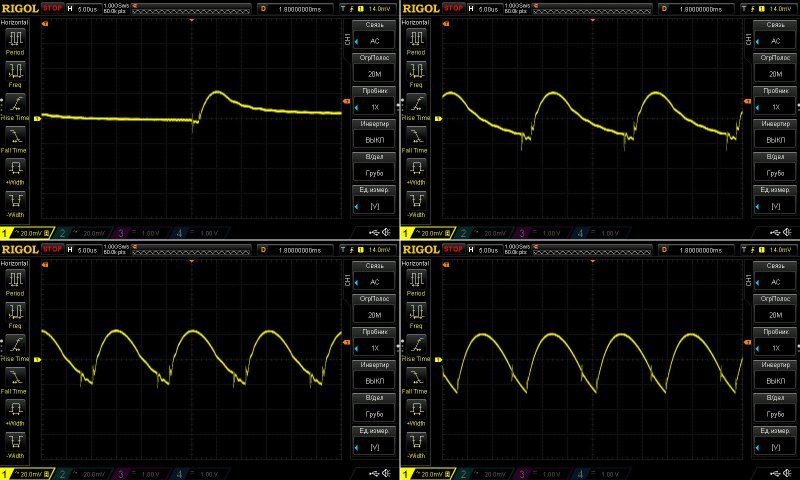Toggle Инвертир ВЫКЛ in top-left scope

tap(375, 135)
